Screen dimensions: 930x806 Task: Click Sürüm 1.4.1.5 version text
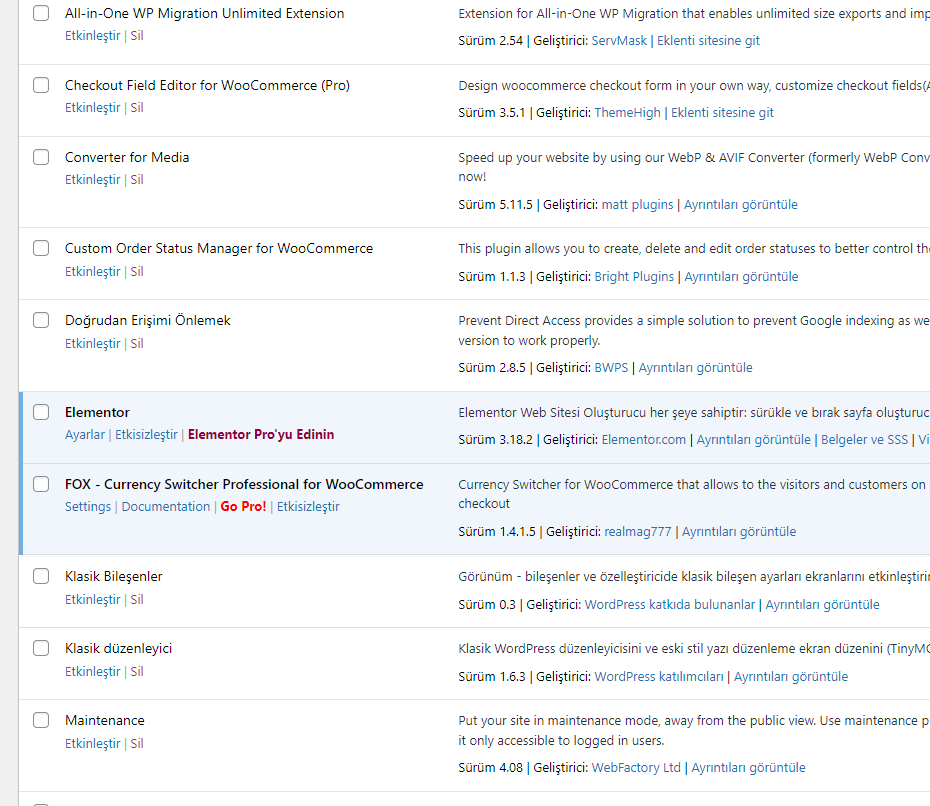pos(497,531)
